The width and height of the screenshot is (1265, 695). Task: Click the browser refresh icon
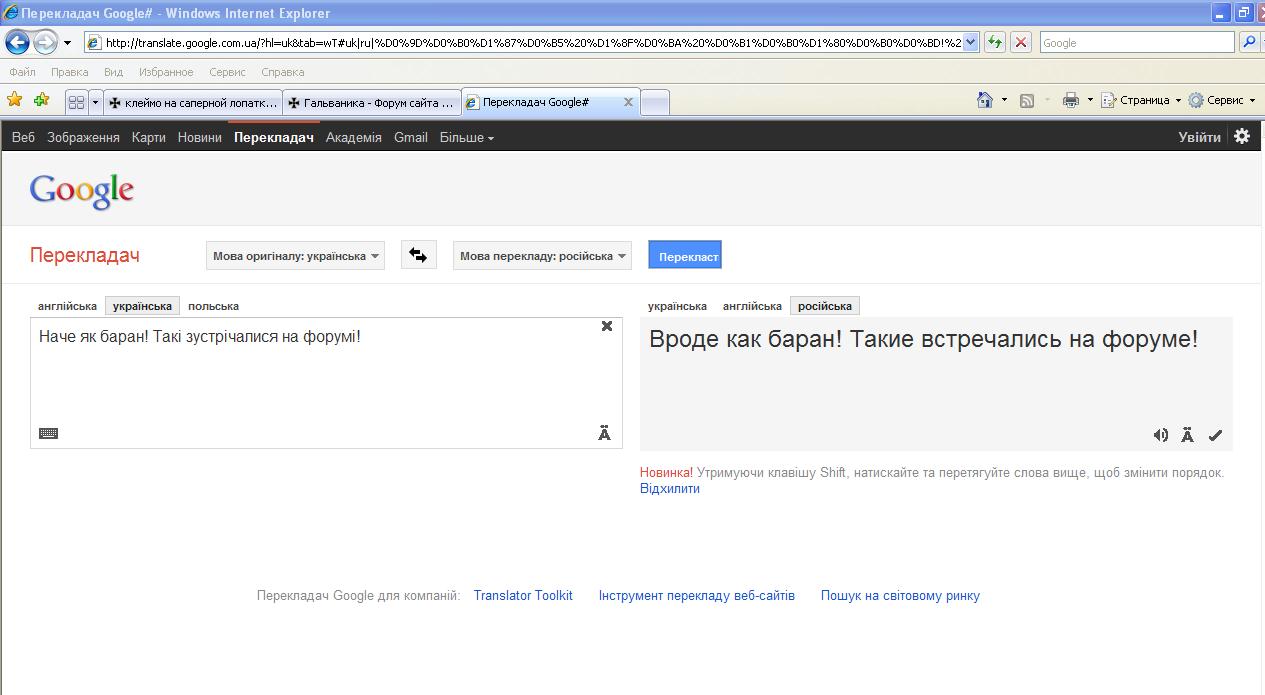coord(995,42)
